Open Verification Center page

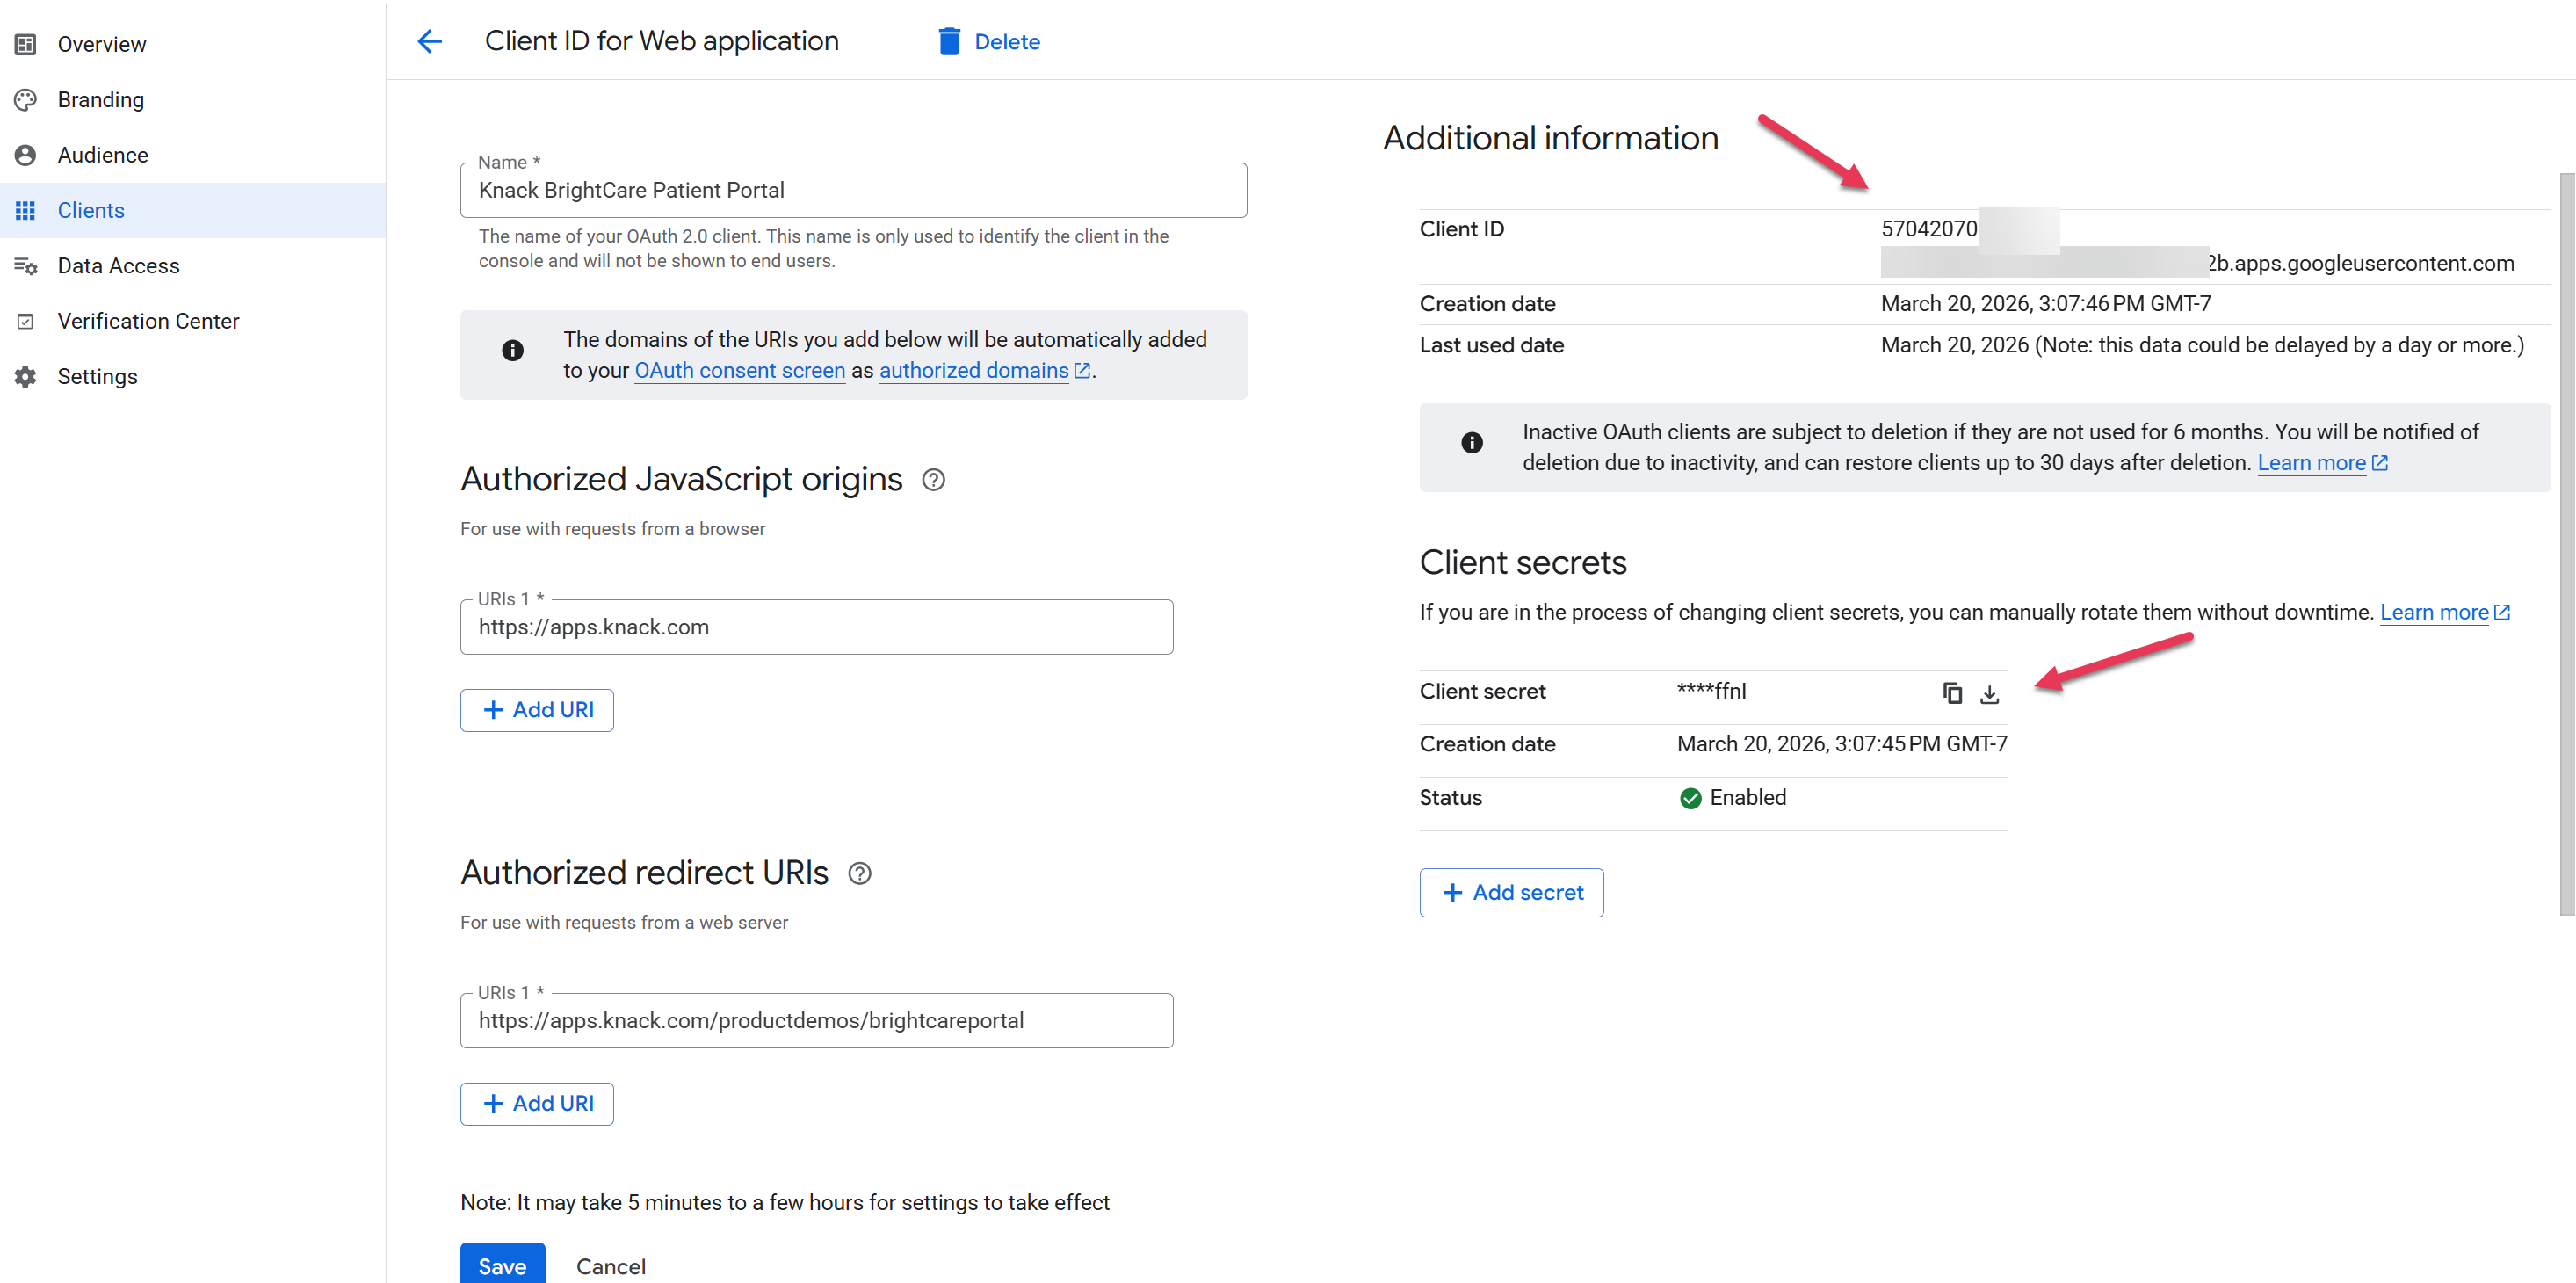[x=148, y=321]
